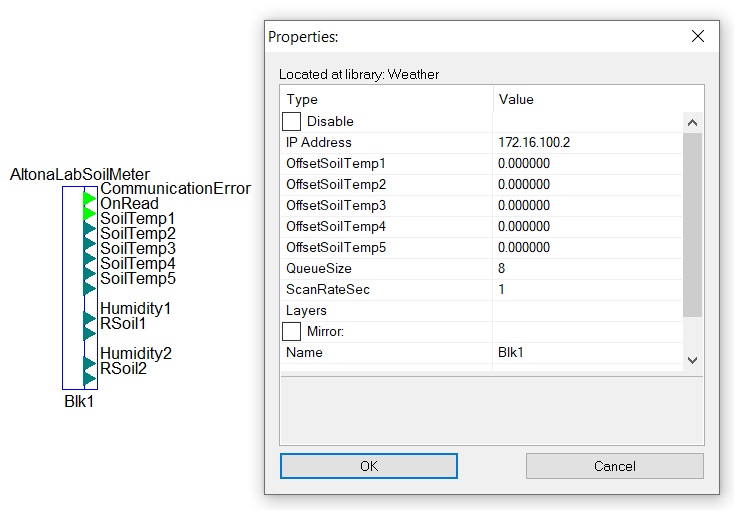Select the SoilTemp1 output pin triangle
The width and height of the screenshot is (742, 517).
click(89, 228)
